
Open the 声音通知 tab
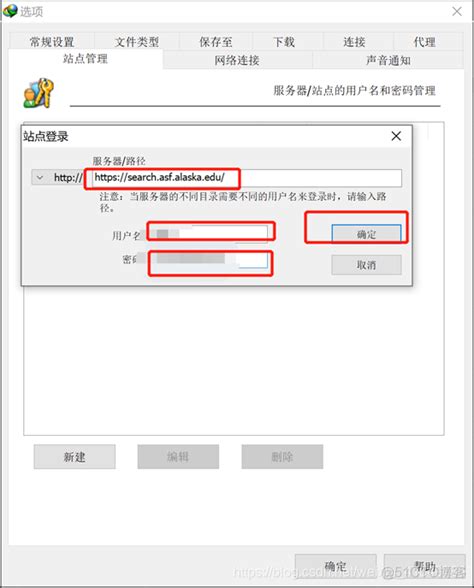388,60
